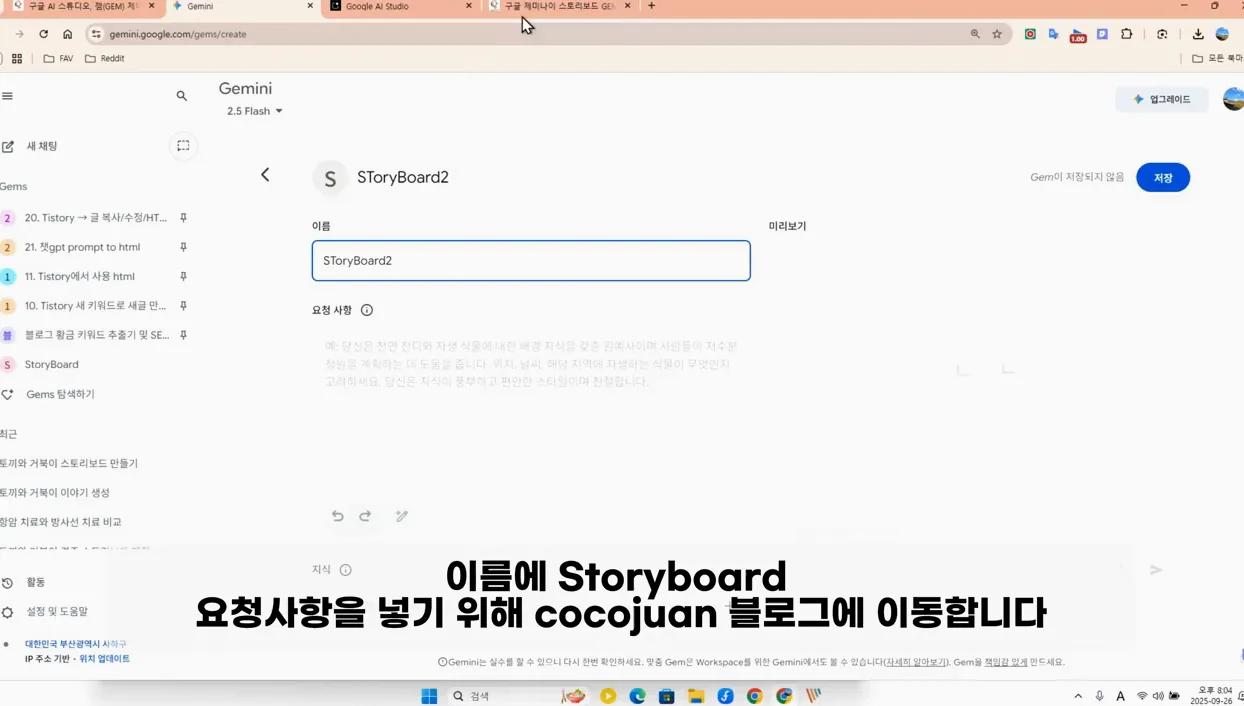Reload the page with refresh button
This screenshot has height=706, width=1244.
44,34
